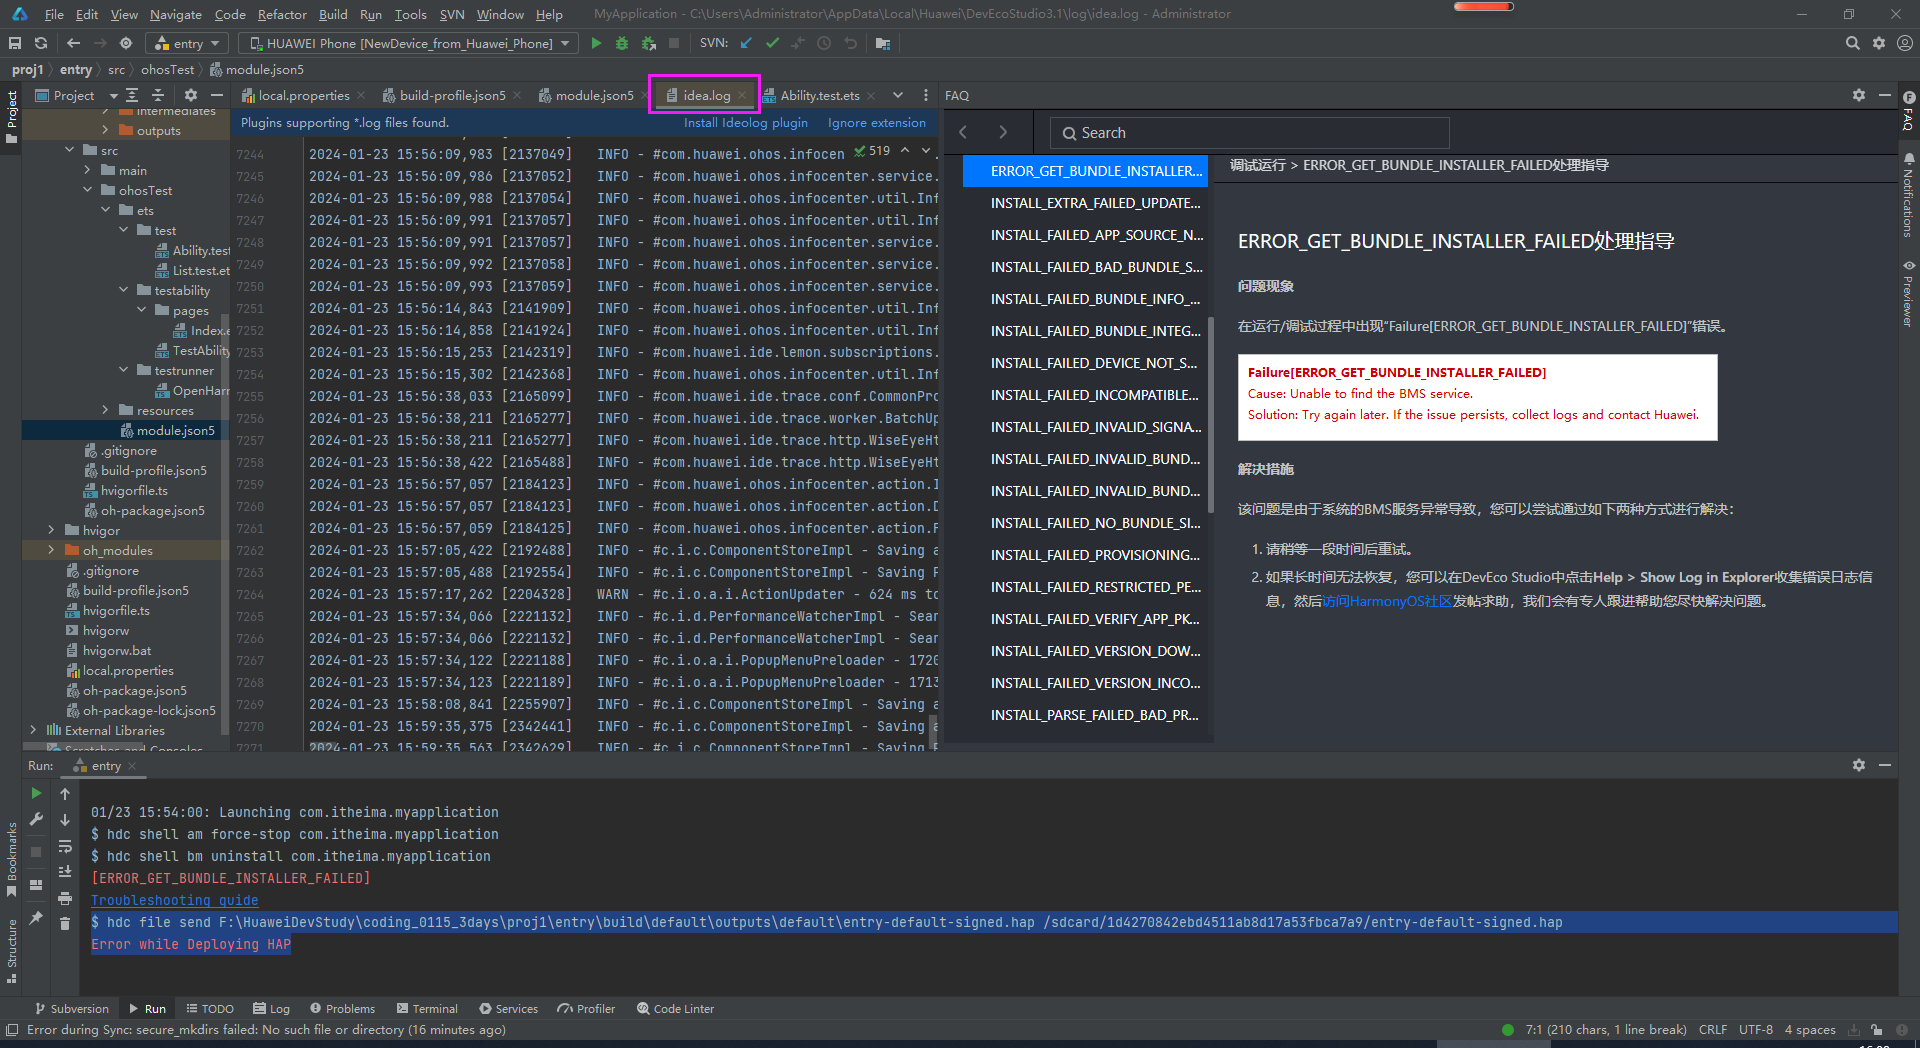The height and width of the screenshot is (1048, 1920).
Task: Open the Problems tool window tab
Action: click(342, 1009)
